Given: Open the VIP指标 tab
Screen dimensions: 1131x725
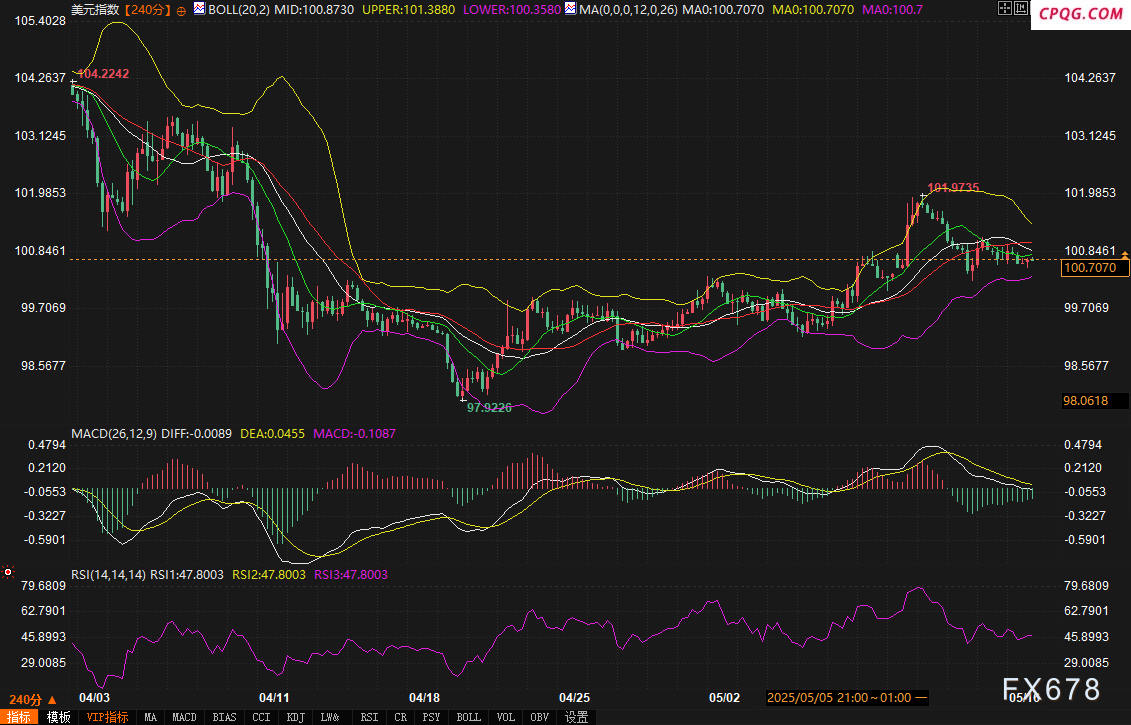Looking at the screenshot, I should click(107, 717).
